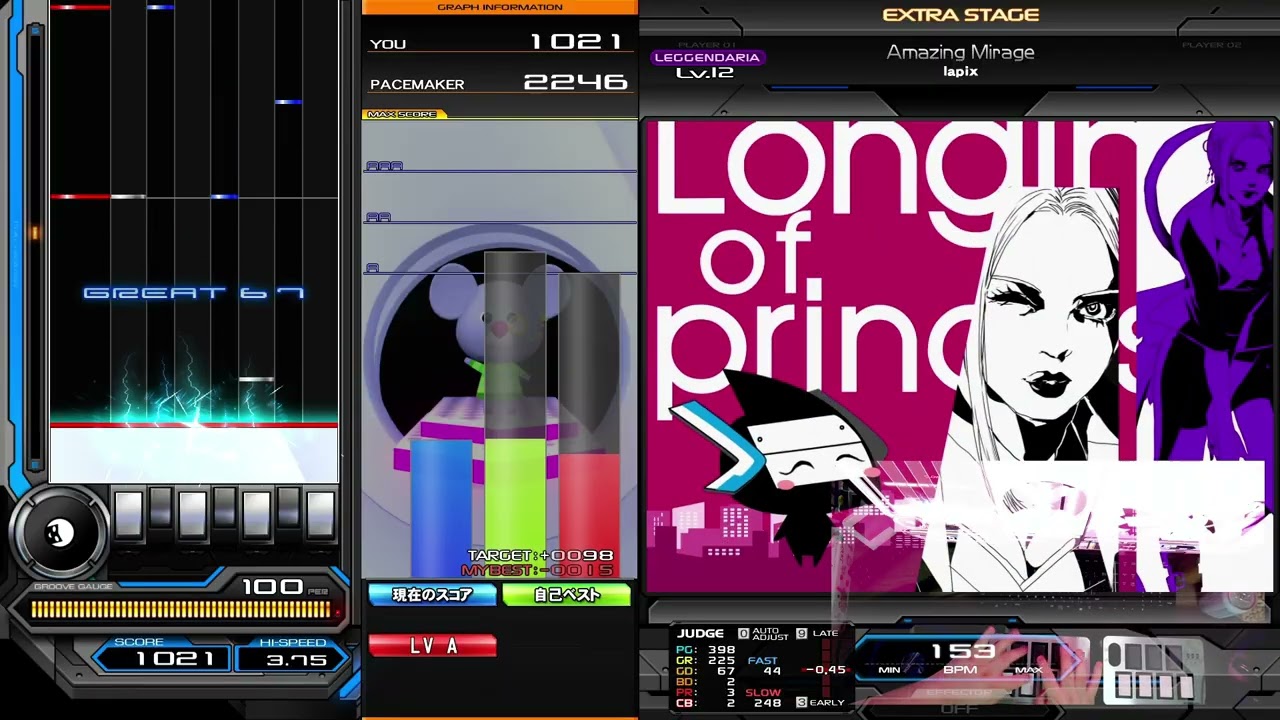Click the TARGET:+0098 readout

[540, 556]
